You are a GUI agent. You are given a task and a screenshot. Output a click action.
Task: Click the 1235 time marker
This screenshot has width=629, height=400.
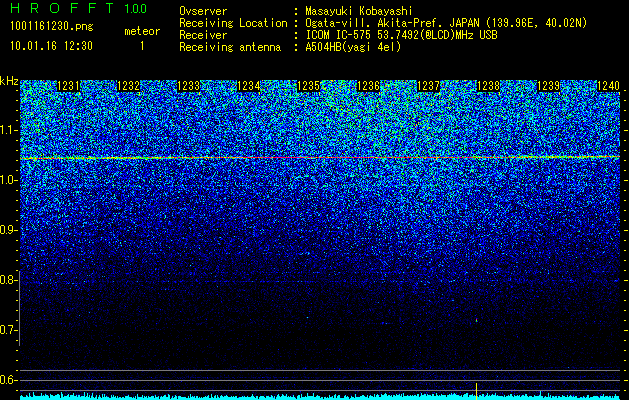(x=308, y=86)
